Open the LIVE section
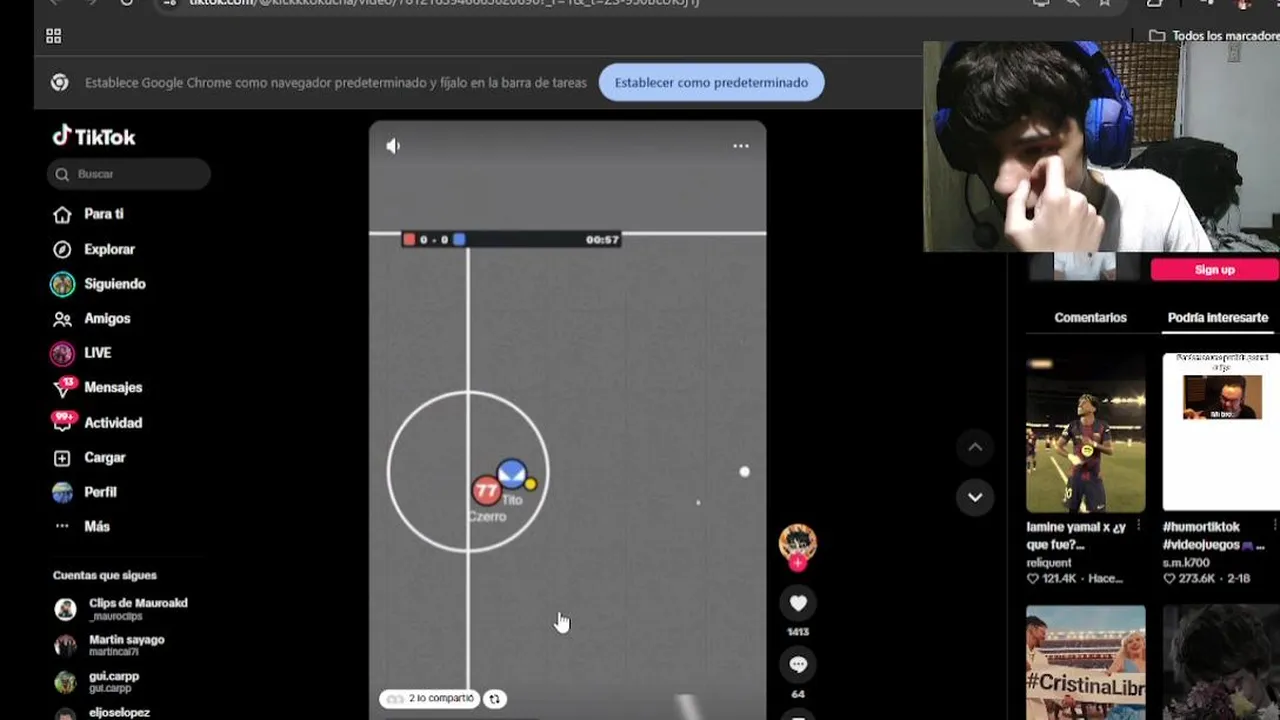The image size is (1280, 720). pos(98,353)
